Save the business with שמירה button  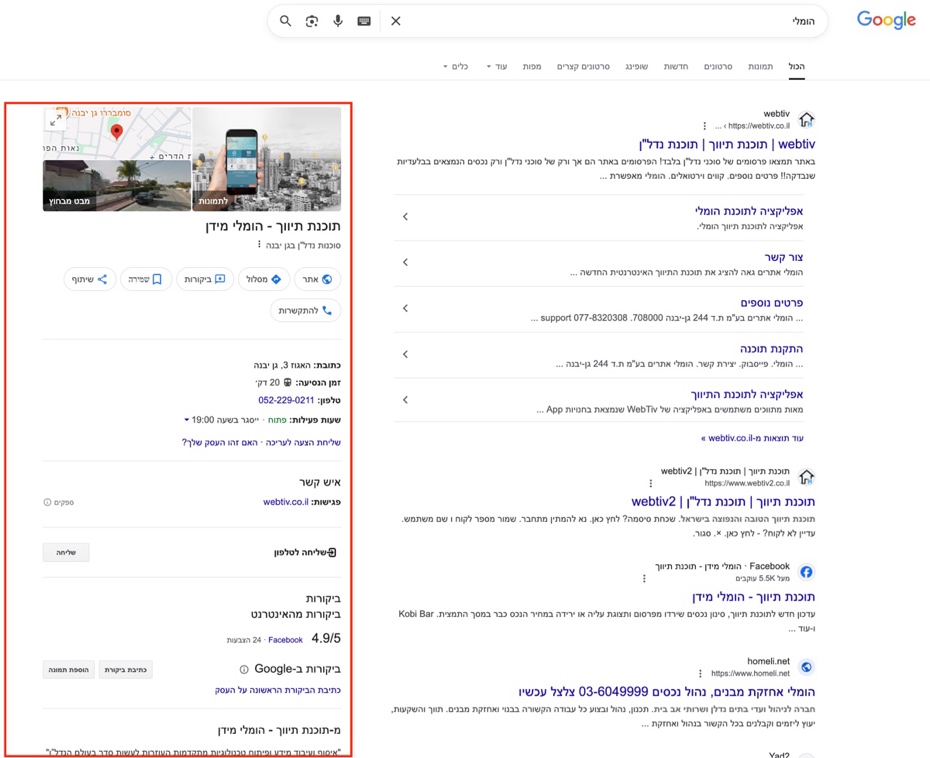tap(147, 279)
